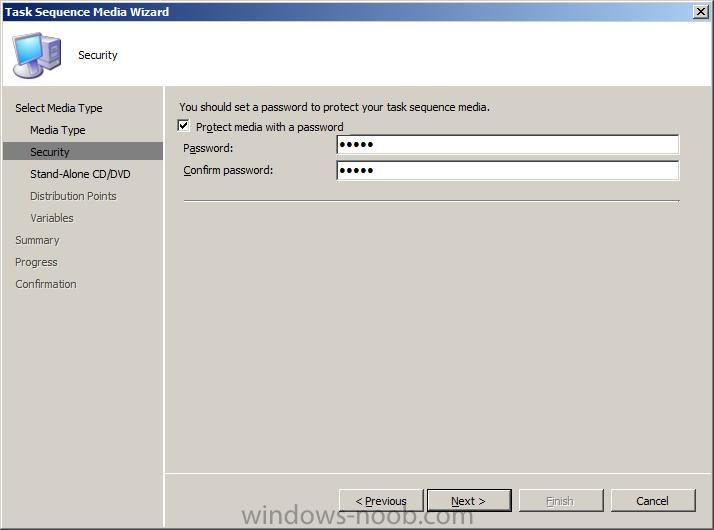Jump to the Confirmation step
Screen dimensions: 714x530
point(46,284)
